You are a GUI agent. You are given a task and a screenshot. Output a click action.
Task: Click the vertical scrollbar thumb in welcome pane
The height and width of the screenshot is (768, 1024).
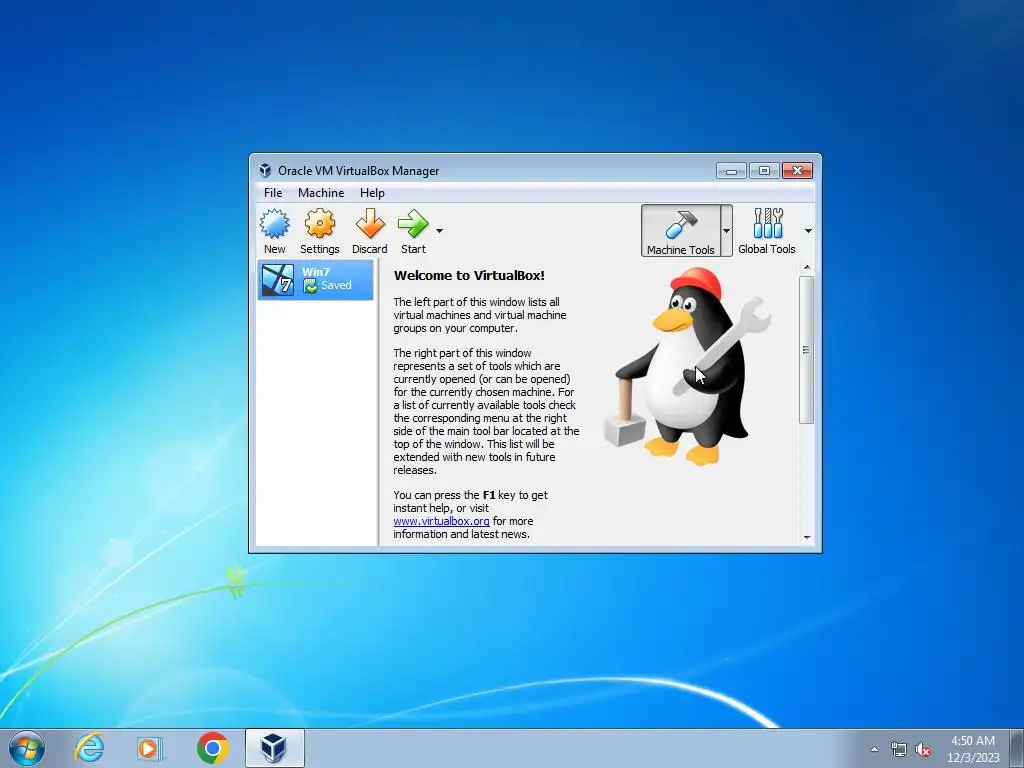[807, 349]
